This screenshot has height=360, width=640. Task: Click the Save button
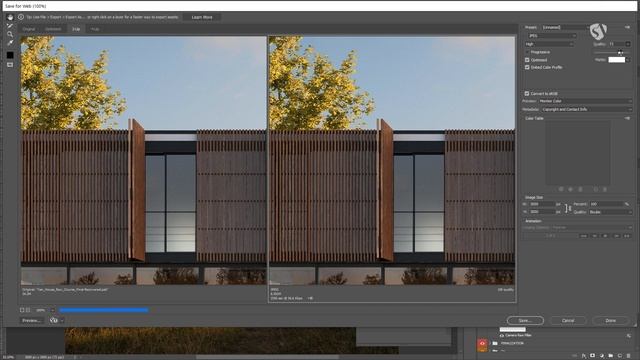pyautogui.click(x=525, y=320)
